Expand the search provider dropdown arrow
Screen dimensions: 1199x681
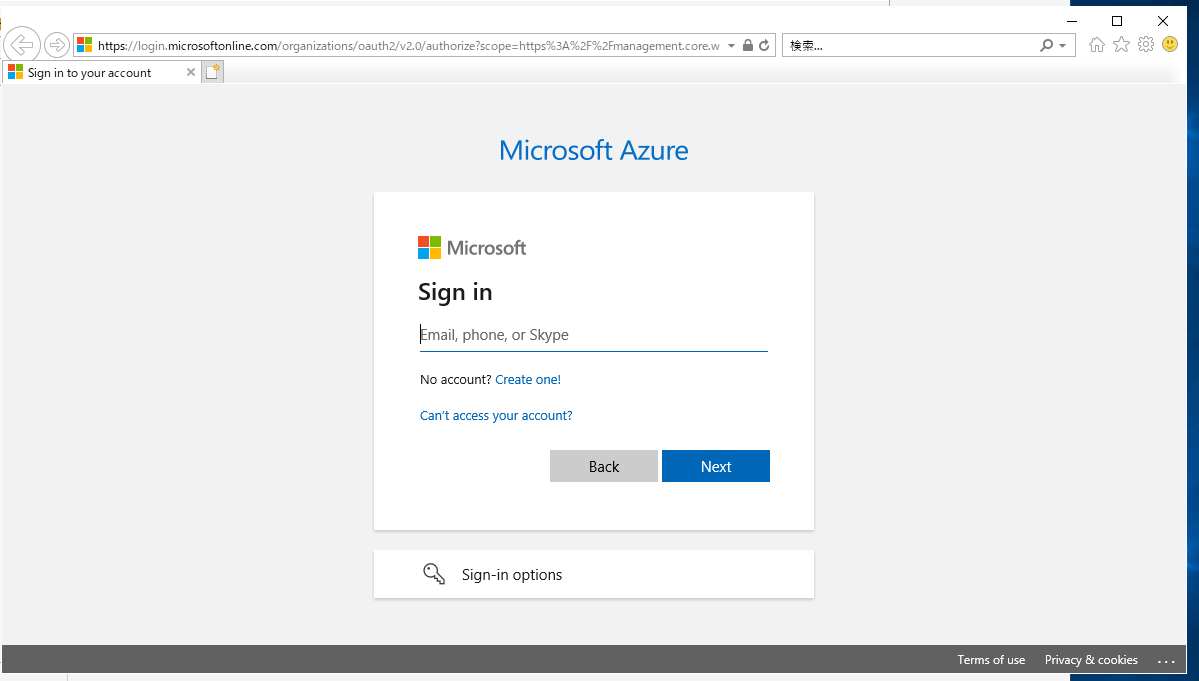(x=1062, y=46)
